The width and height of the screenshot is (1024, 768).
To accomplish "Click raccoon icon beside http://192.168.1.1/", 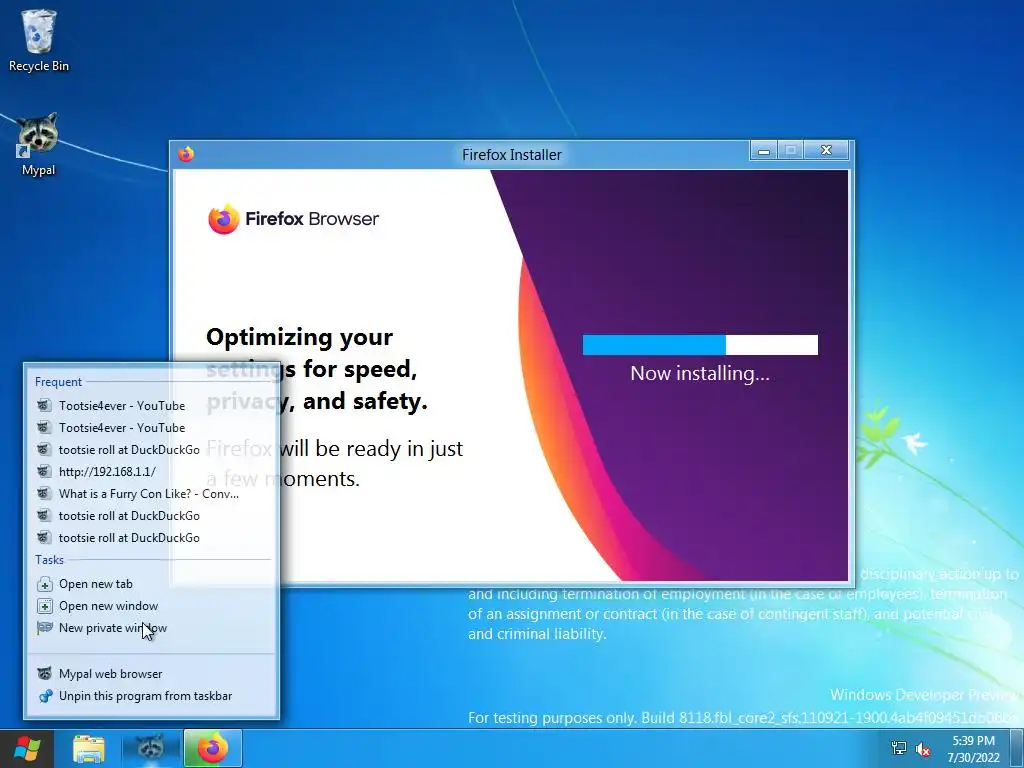I will pos(44,471).
